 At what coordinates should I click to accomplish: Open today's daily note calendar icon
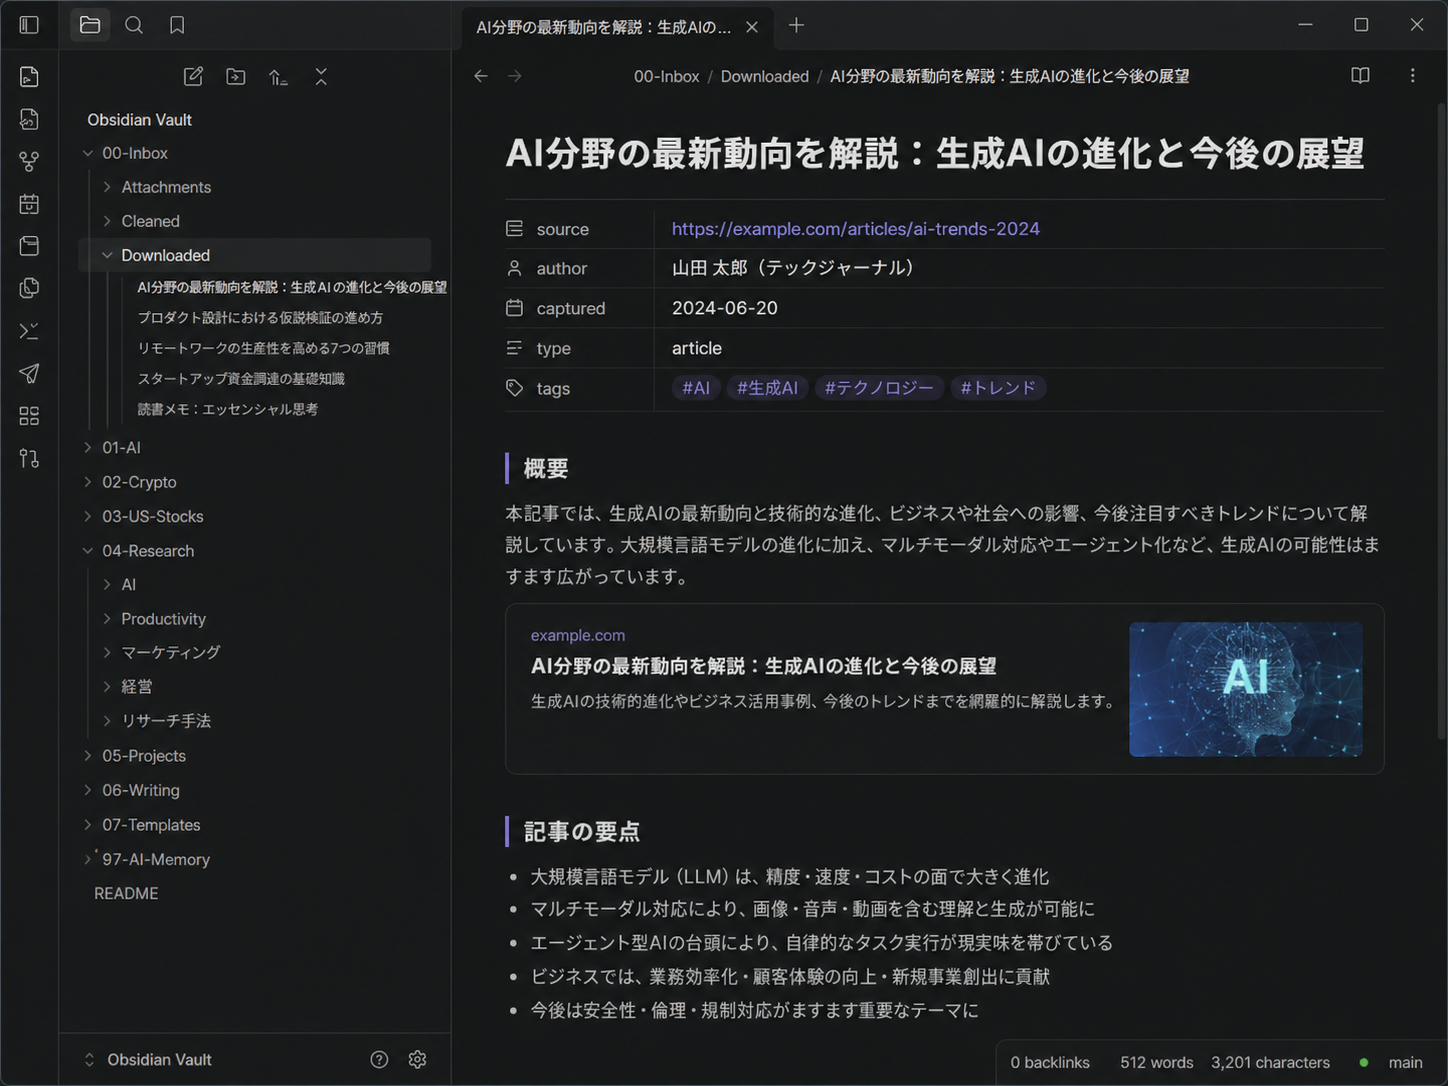tap(29, 204)
